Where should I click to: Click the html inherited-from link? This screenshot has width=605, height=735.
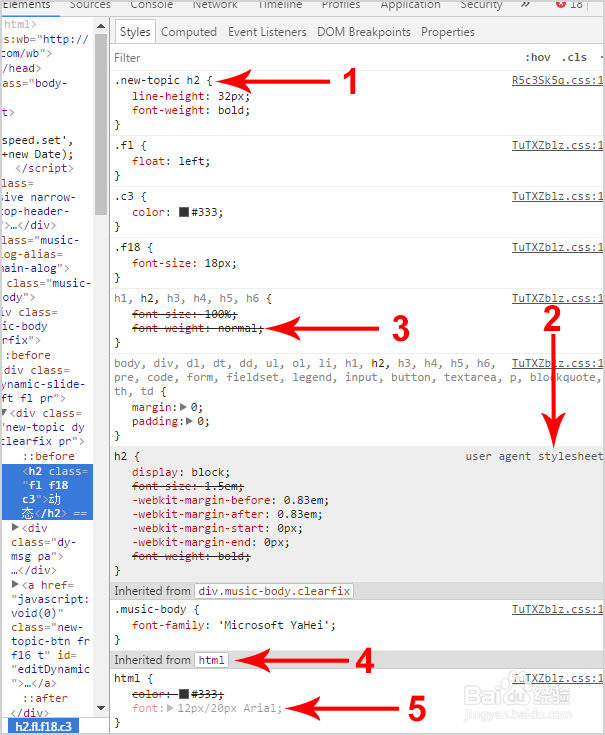[211, 660]
